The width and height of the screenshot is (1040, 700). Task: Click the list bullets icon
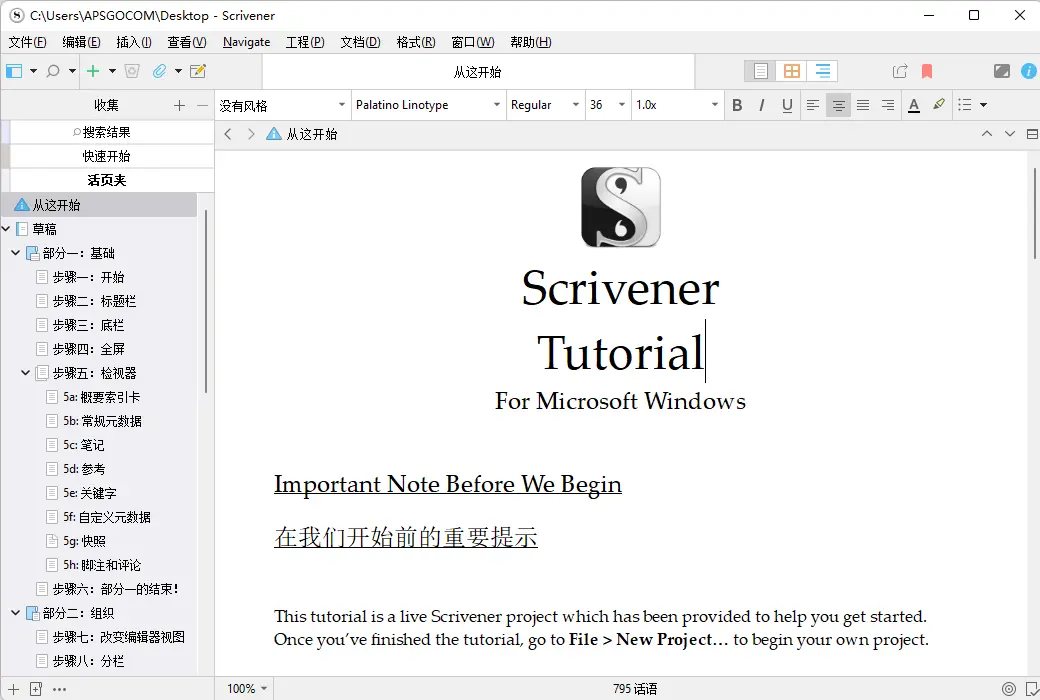(x=965, y=105)
